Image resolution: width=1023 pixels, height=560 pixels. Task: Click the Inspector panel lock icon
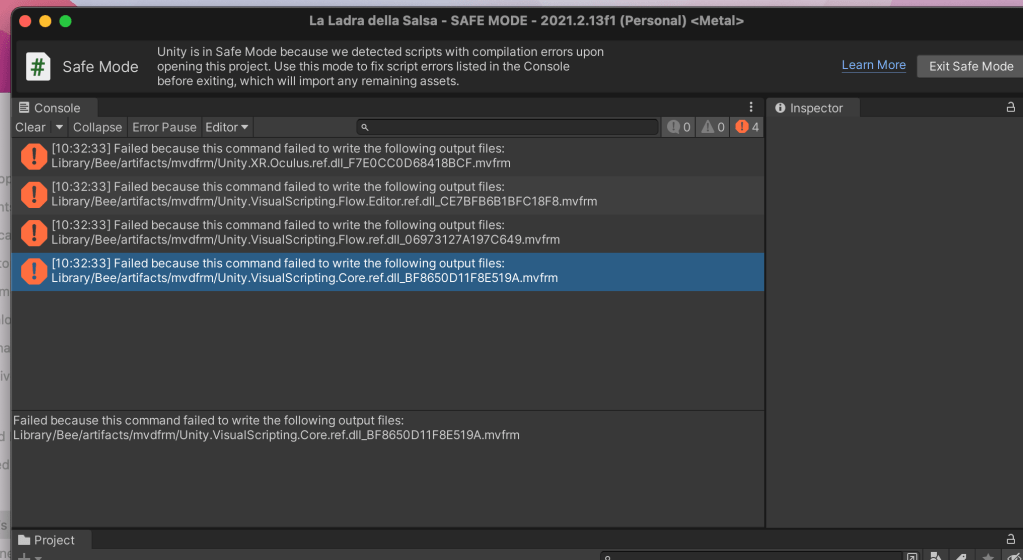[x=1010, y=108]
